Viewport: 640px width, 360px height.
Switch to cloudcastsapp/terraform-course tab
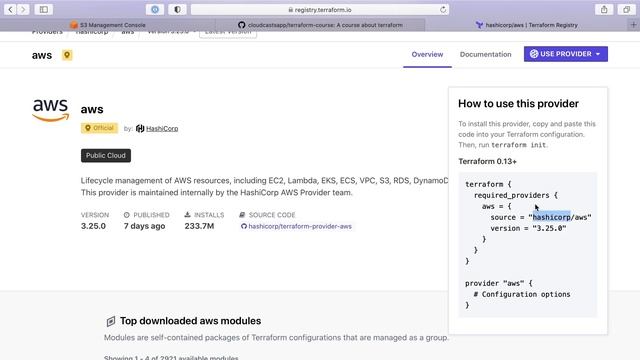pos(320,25)
